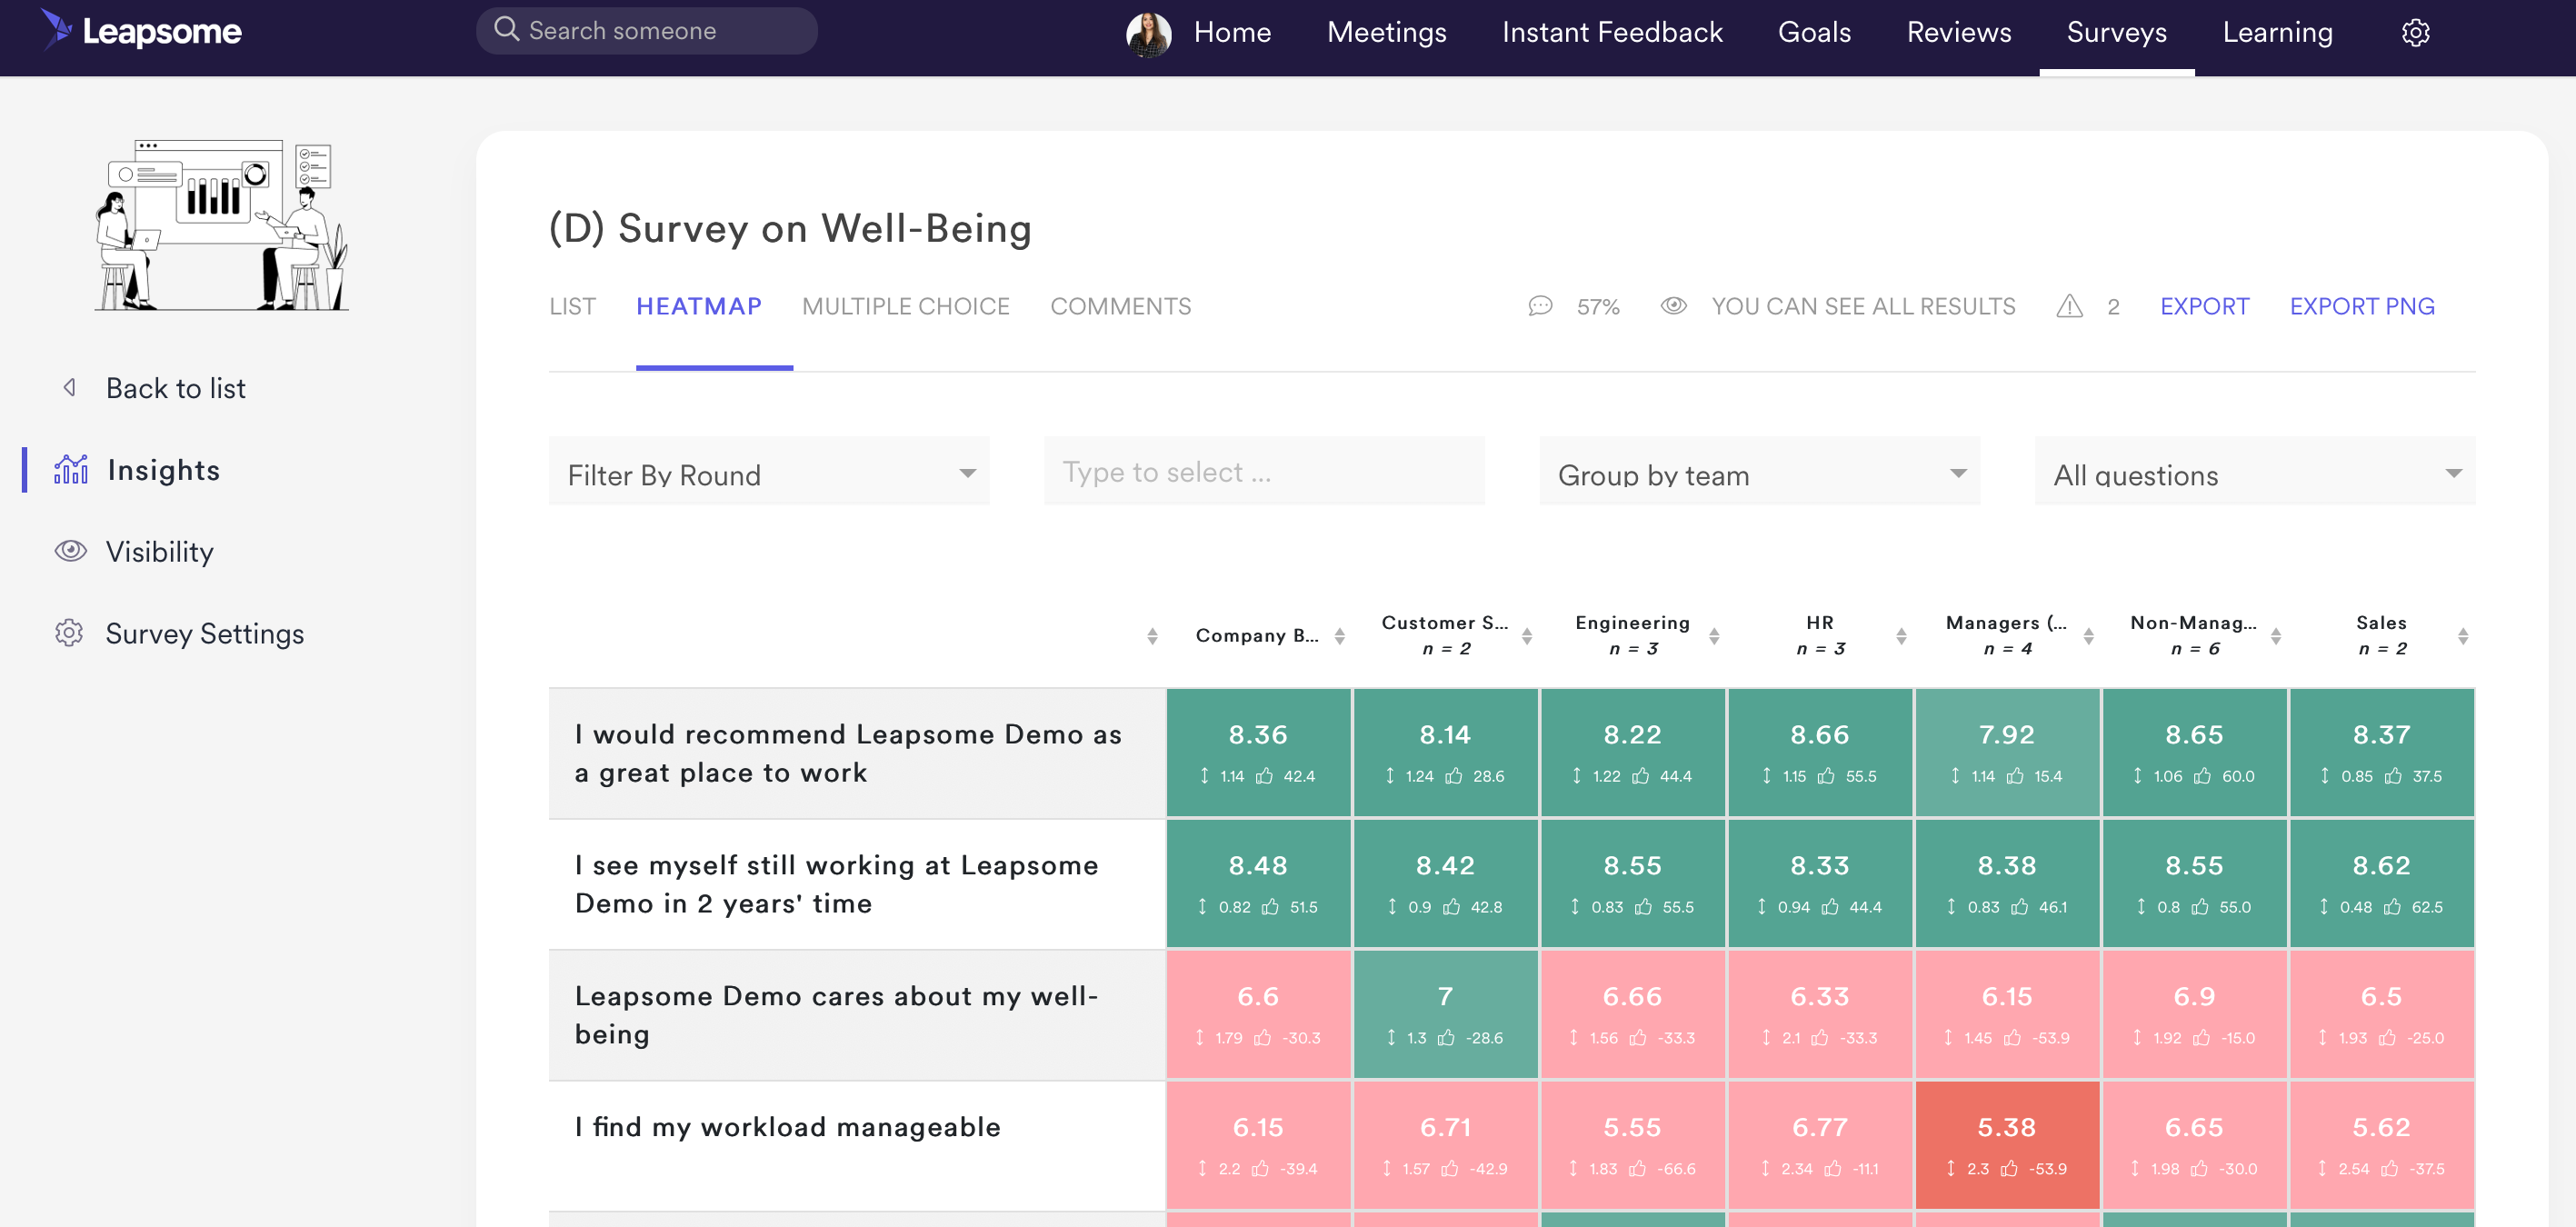
Task: Click the HR 8.66 recommend cell
Action: (1819, 752)
